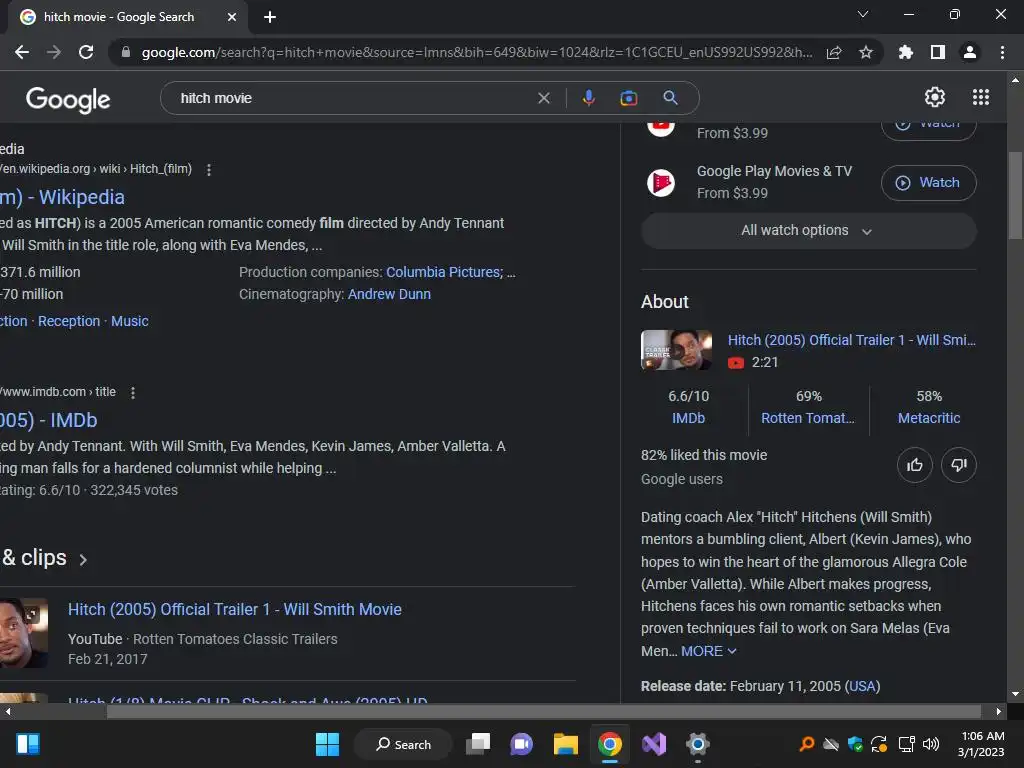Open the Columbia Pictures link

[x=444, y=272]
